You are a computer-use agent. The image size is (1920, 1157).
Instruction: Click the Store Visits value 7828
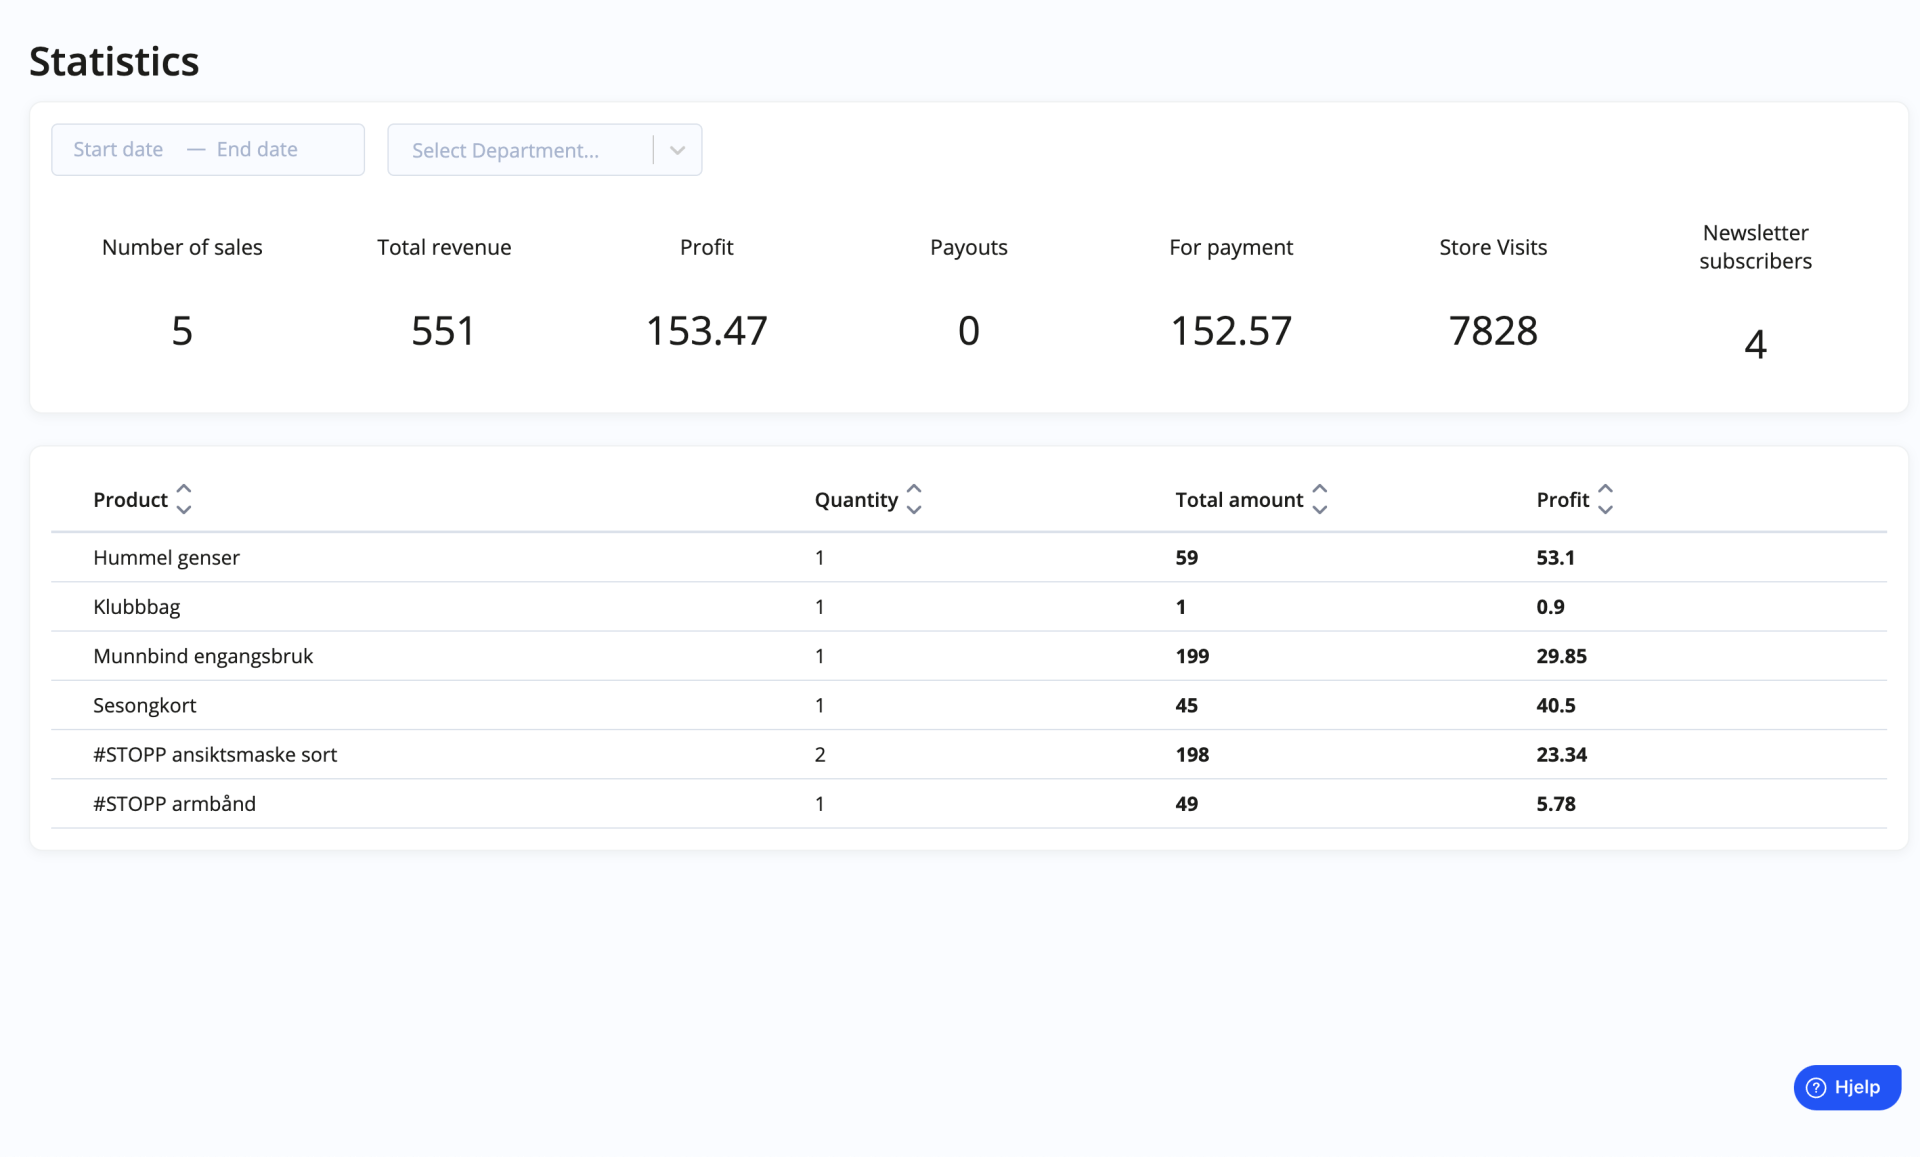pos(1493,331)
